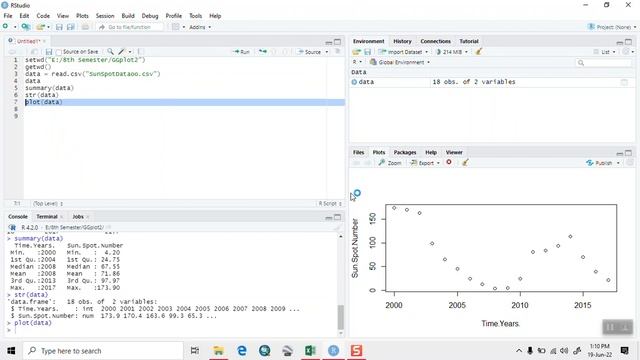Click the Create a Project icon
The width and height of the screenshot is (640, 360).
coord(26,27)
